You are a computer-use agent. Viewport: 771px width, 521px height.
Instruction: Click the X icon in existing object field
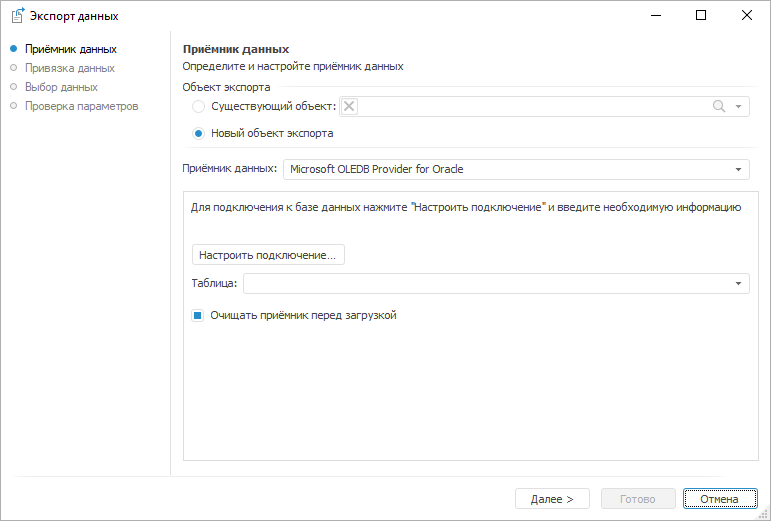click(349, 107)
